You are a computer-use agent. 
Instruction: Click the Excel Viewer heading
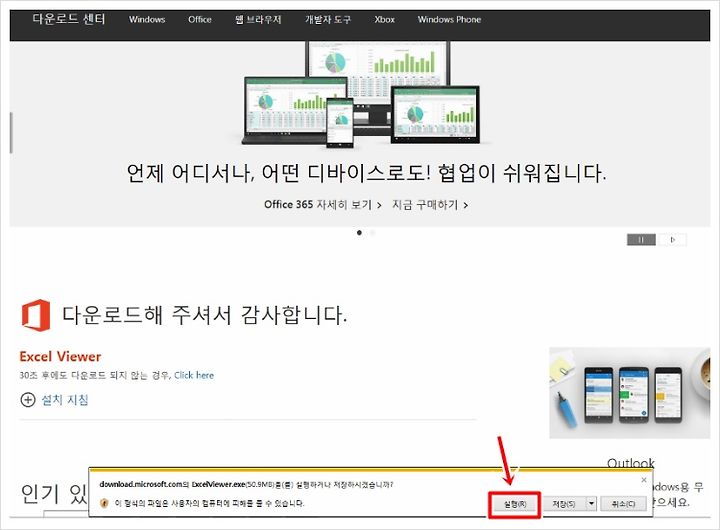coord(60,356)
